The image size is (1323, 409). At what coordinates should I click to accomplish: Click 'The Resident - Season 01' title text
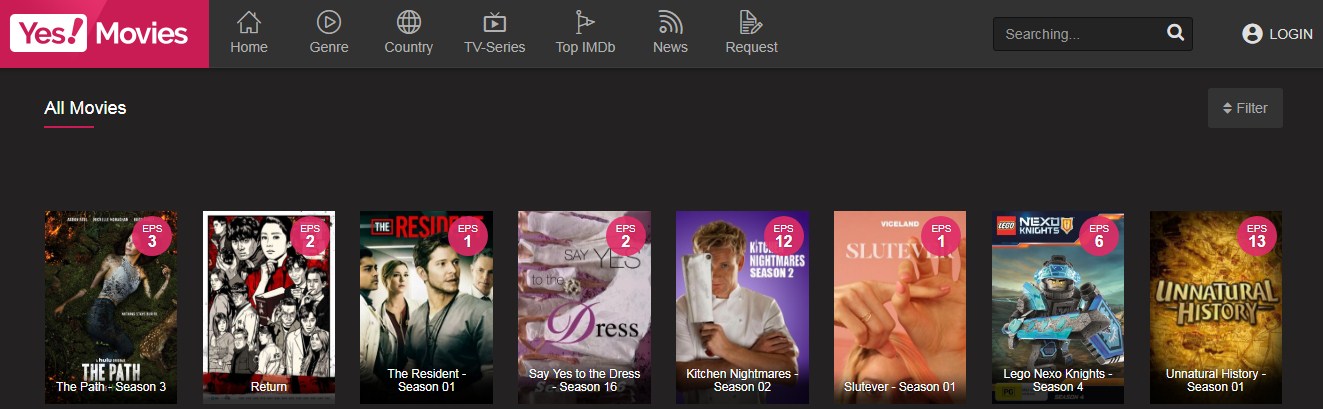pyautogui.click(x=426, y=380)
